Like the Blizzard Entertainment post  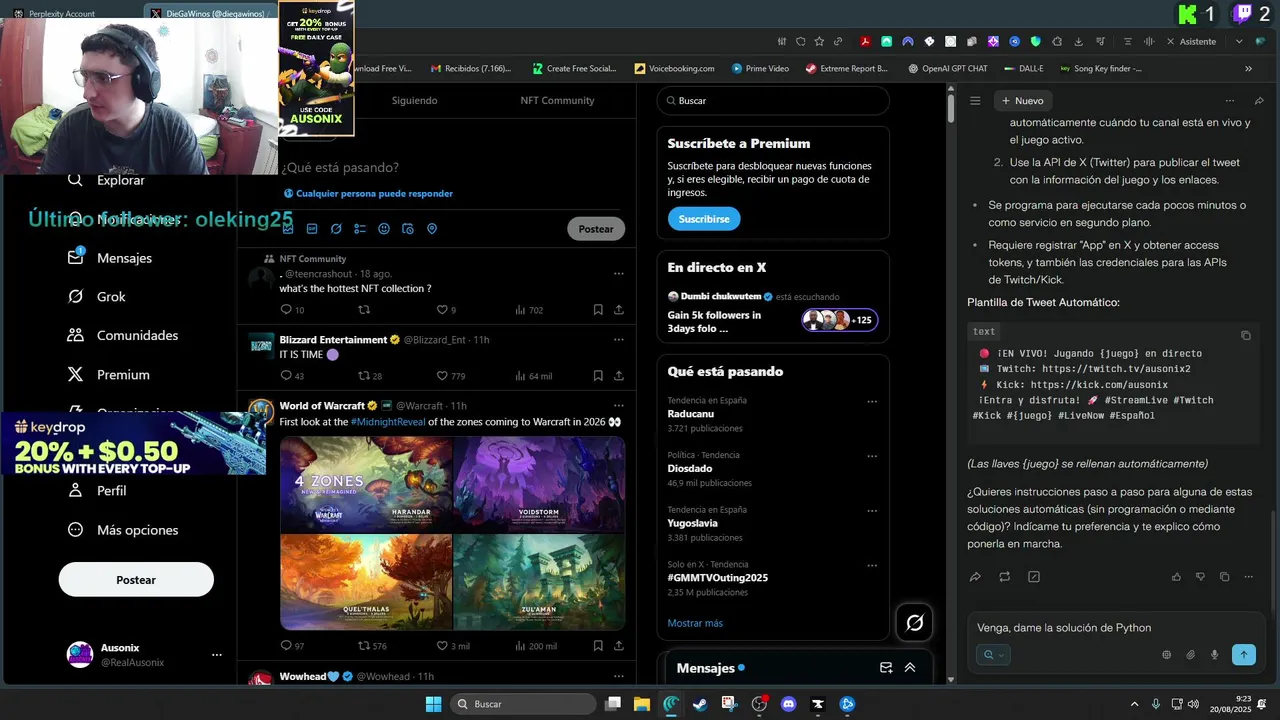443,376
